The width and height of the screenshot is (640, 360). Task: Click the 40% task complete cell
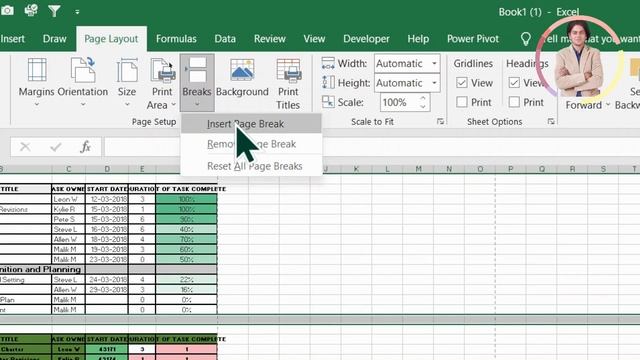tap(186, 229)
